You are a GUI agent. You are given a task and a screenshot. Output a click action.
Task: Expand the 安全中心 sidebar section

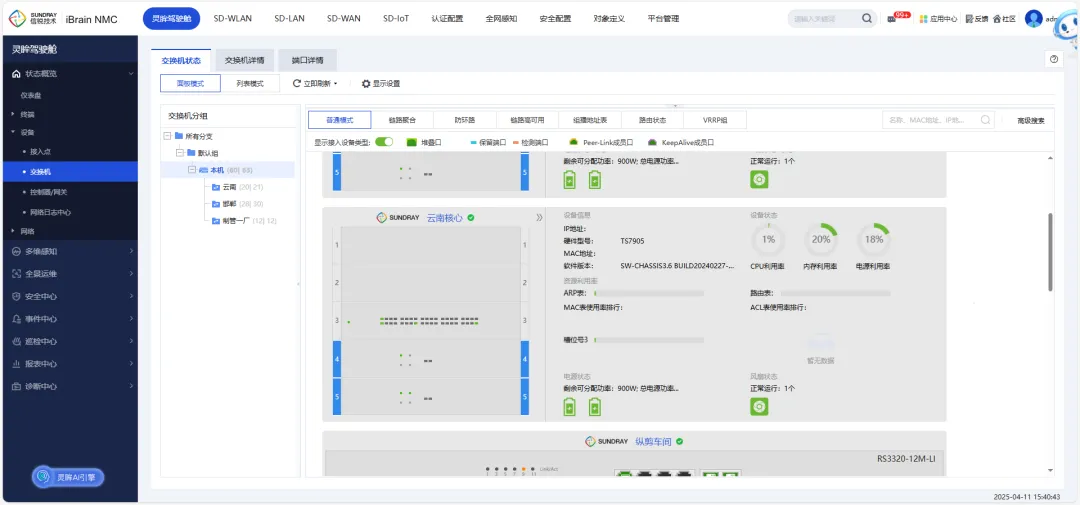click(x=68, y=296)
